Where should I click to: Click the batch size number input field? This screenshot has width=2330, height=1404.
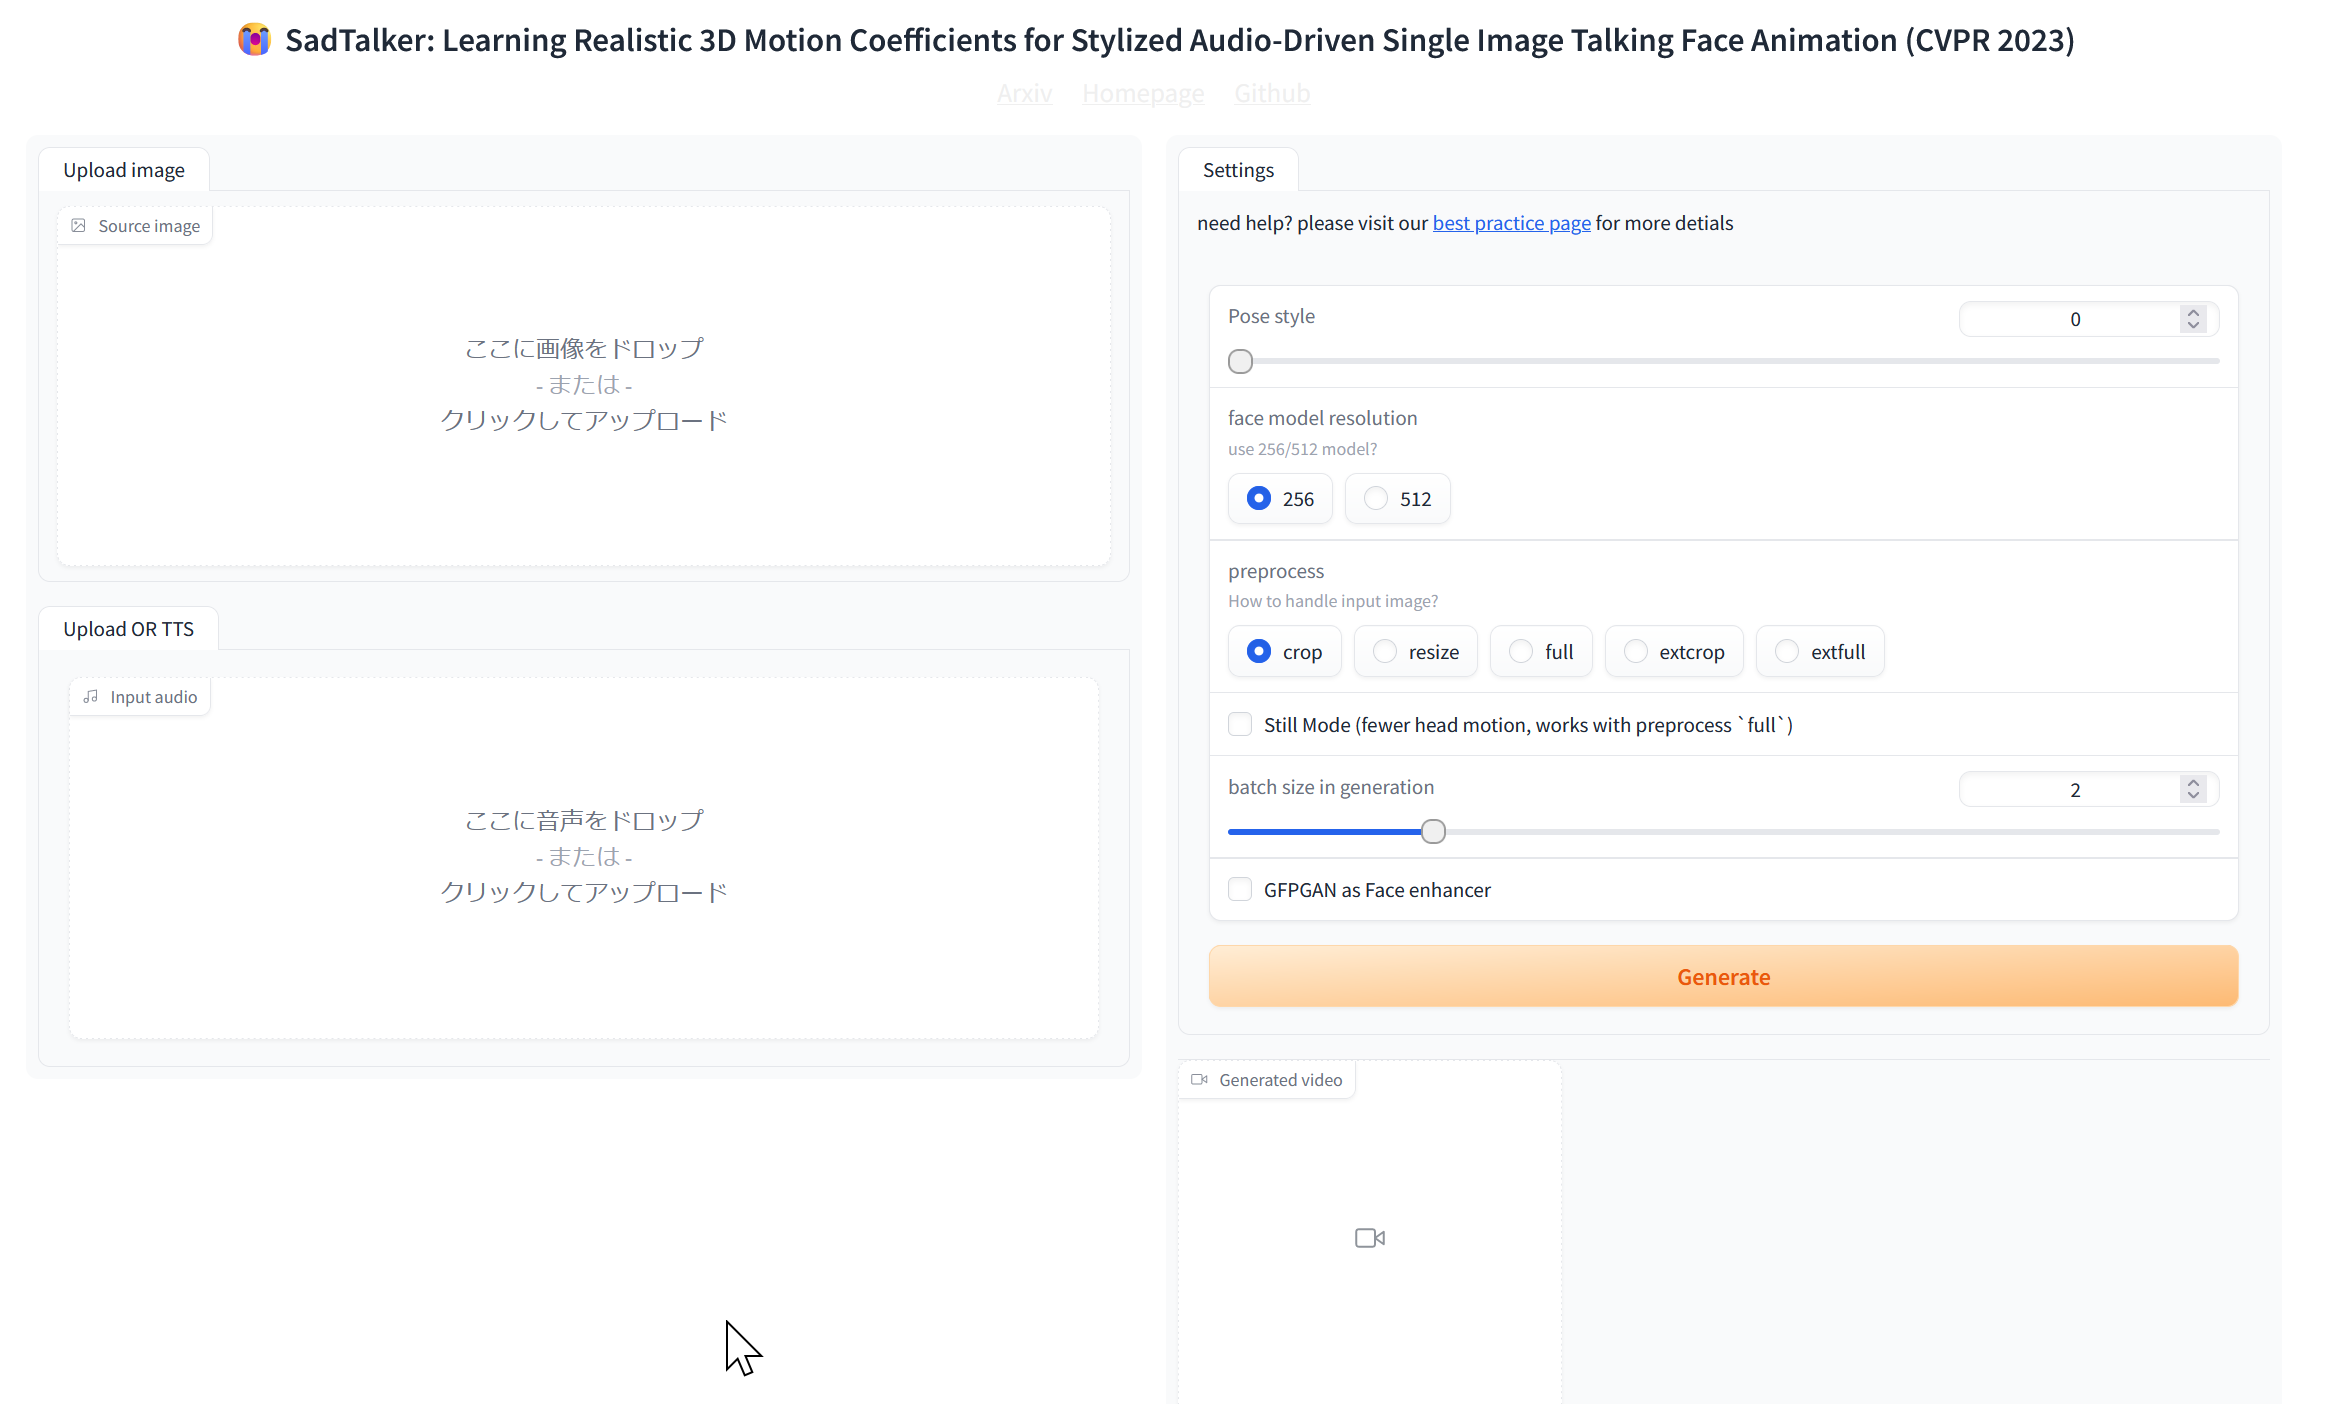click(2089, 789)
